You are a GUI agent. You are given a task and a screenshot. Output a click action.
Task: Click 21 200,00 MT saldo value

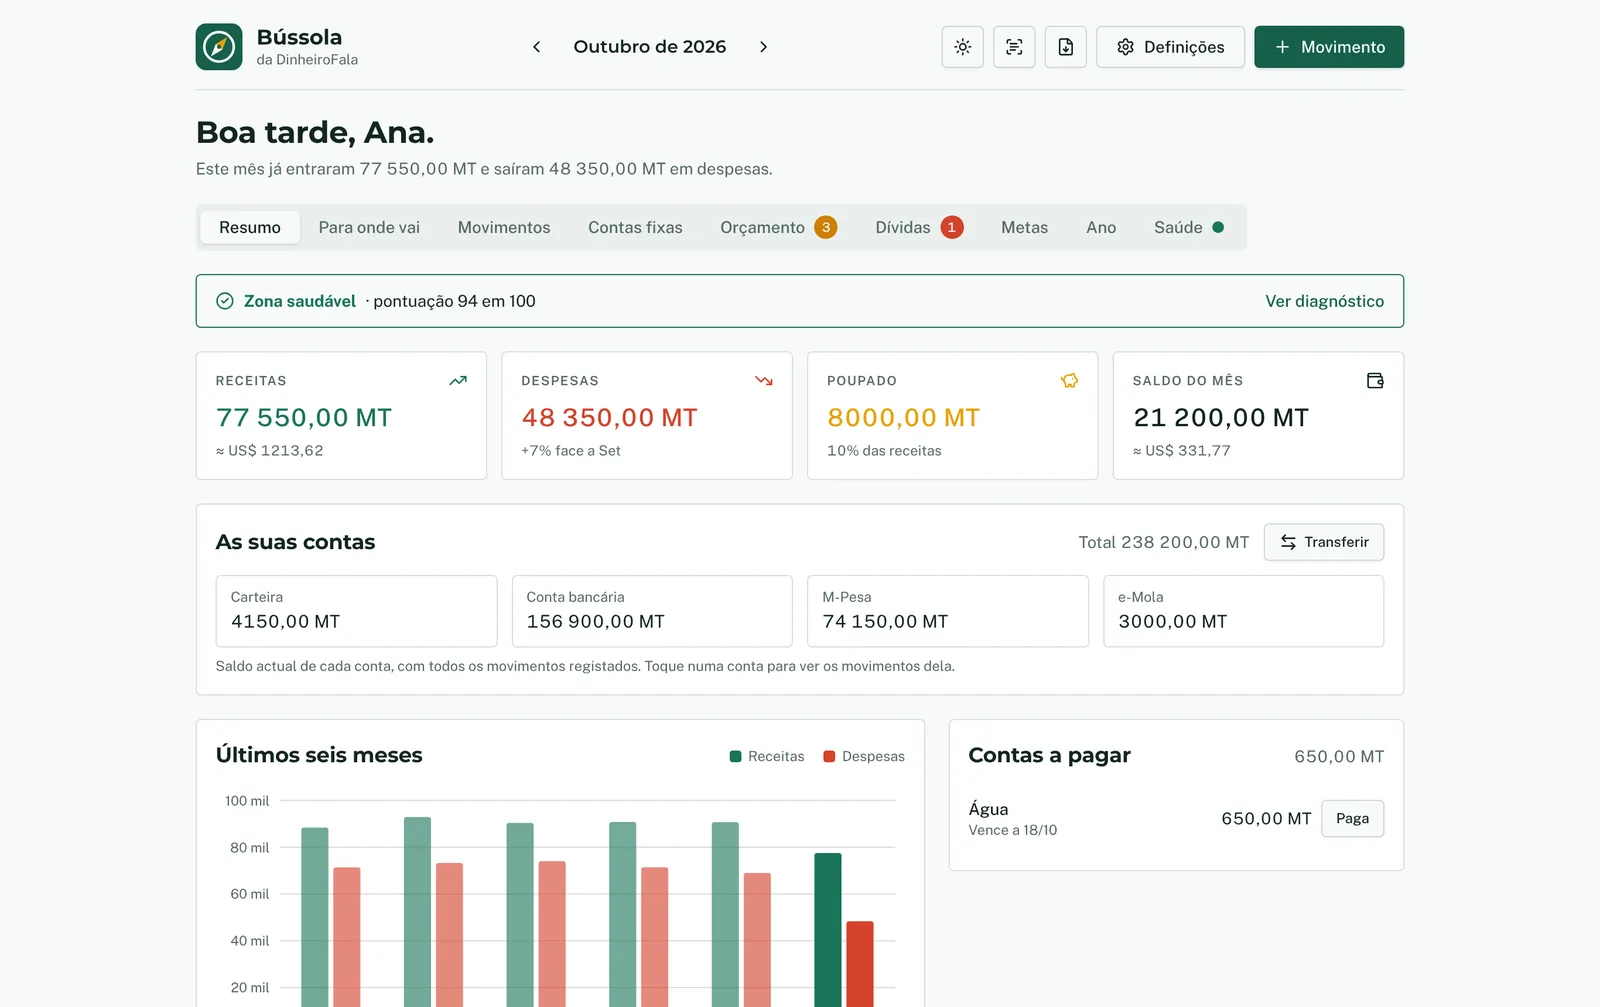[1221, 418]
